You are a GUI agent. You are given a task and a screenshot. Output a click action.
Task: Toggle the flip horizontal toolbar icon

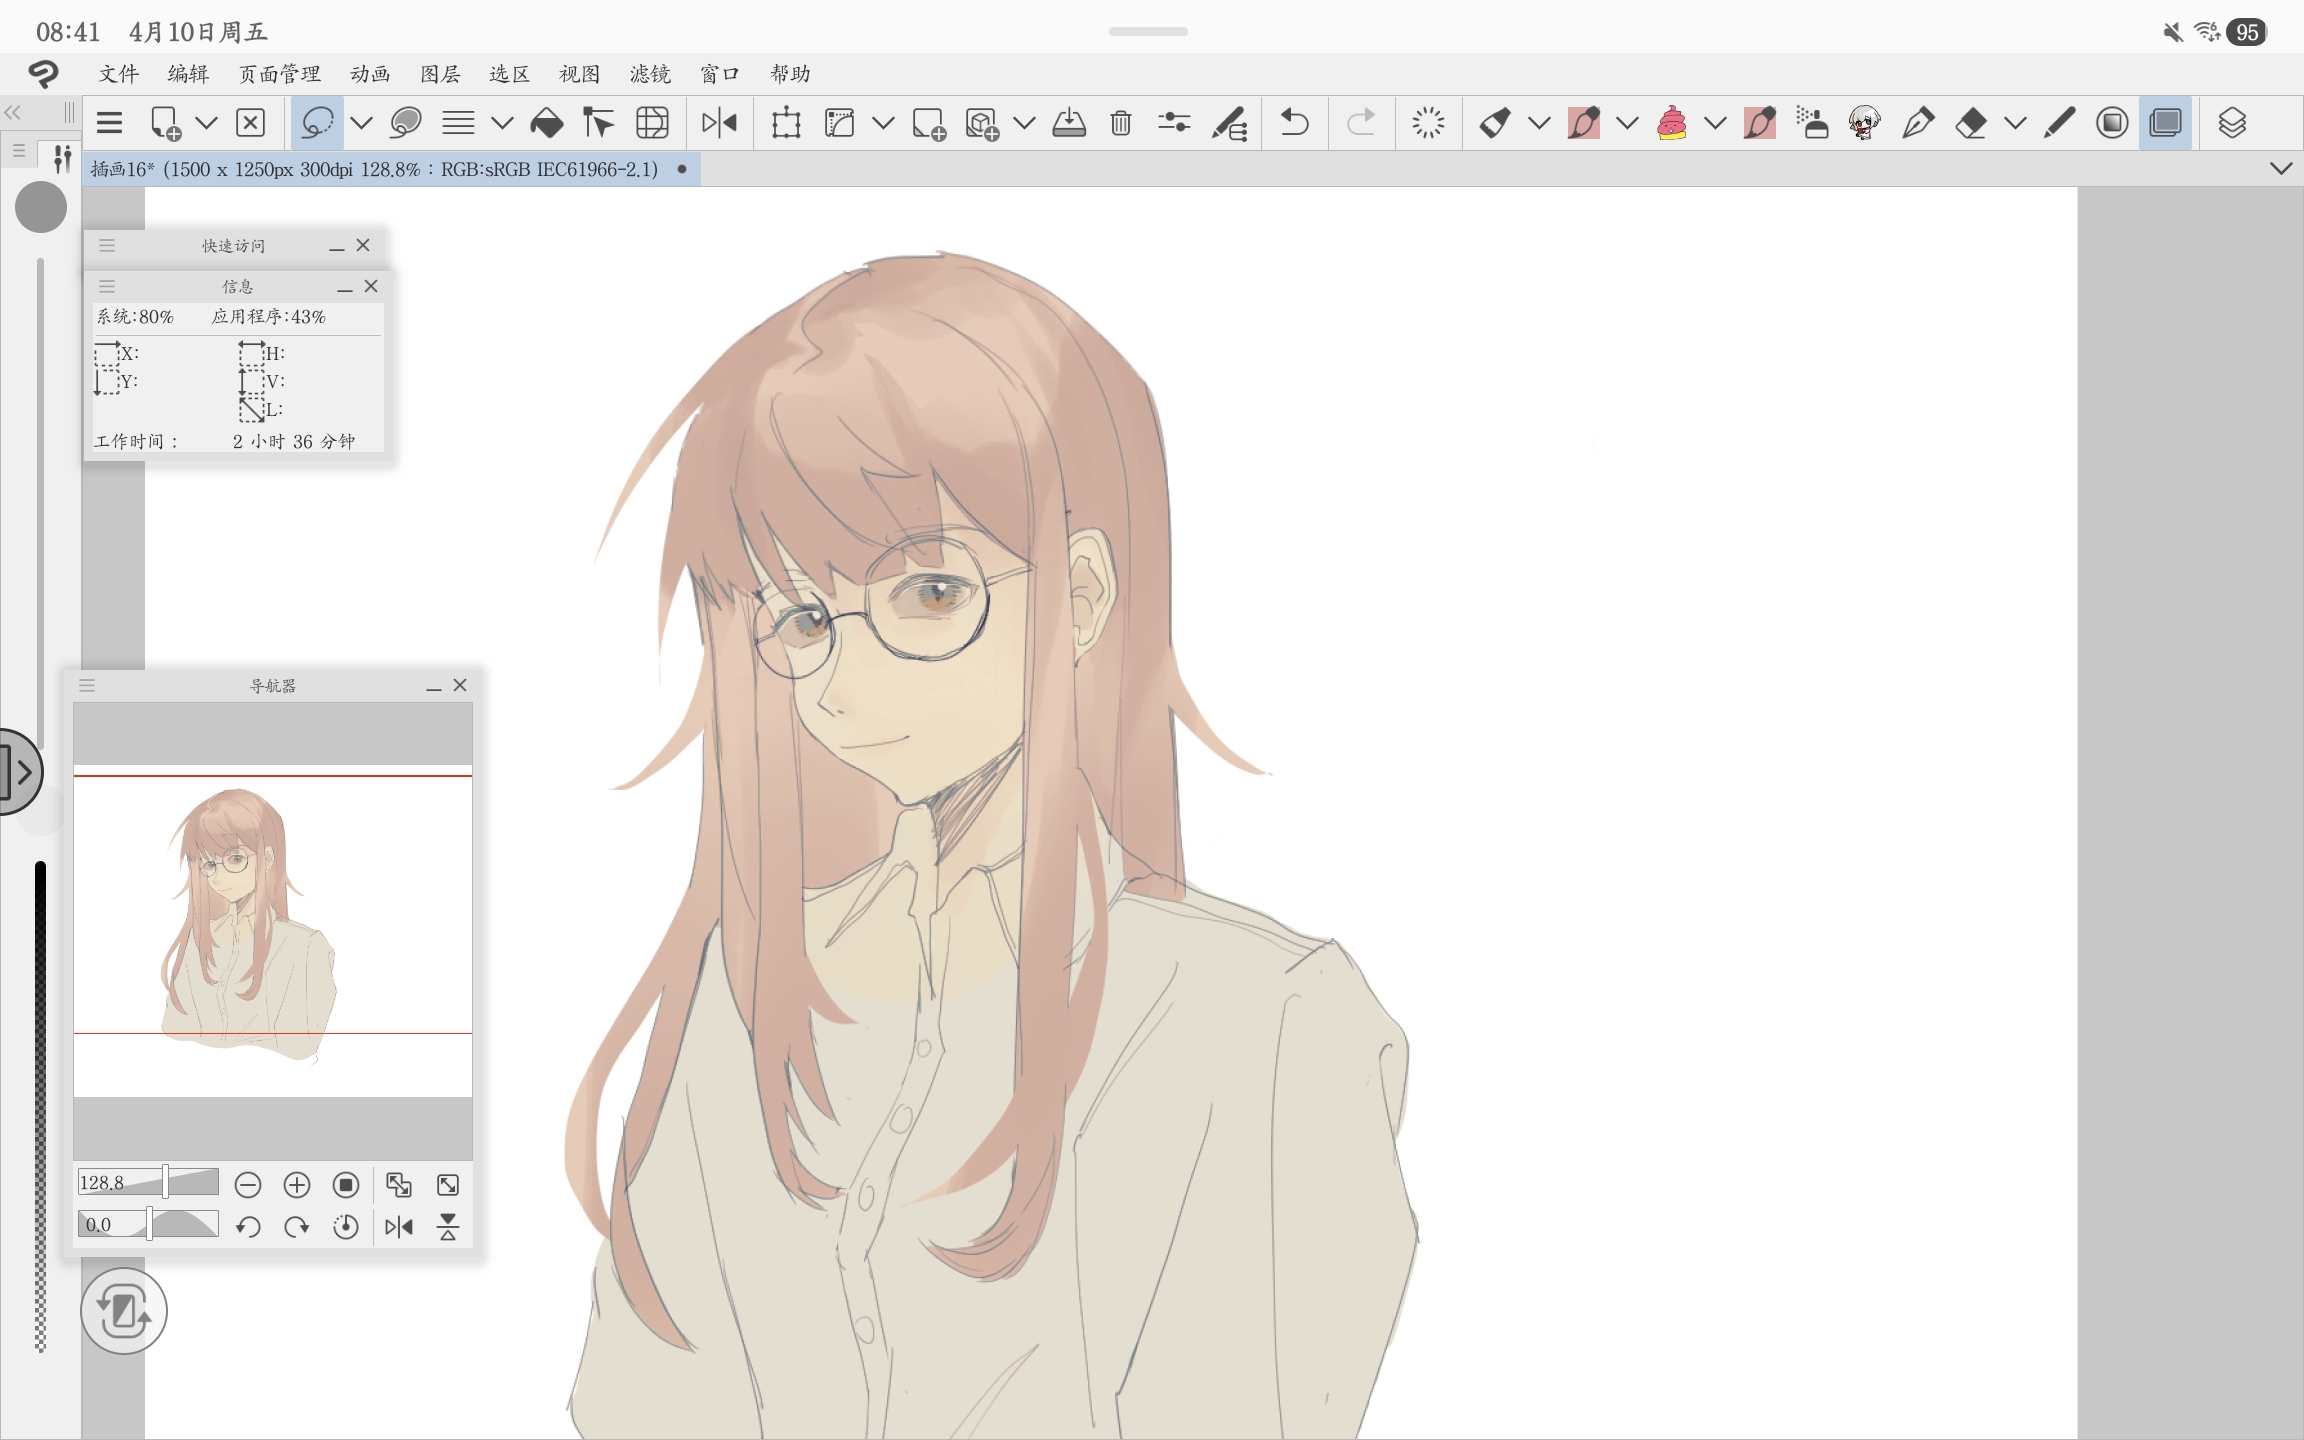[x=719, y=123]
